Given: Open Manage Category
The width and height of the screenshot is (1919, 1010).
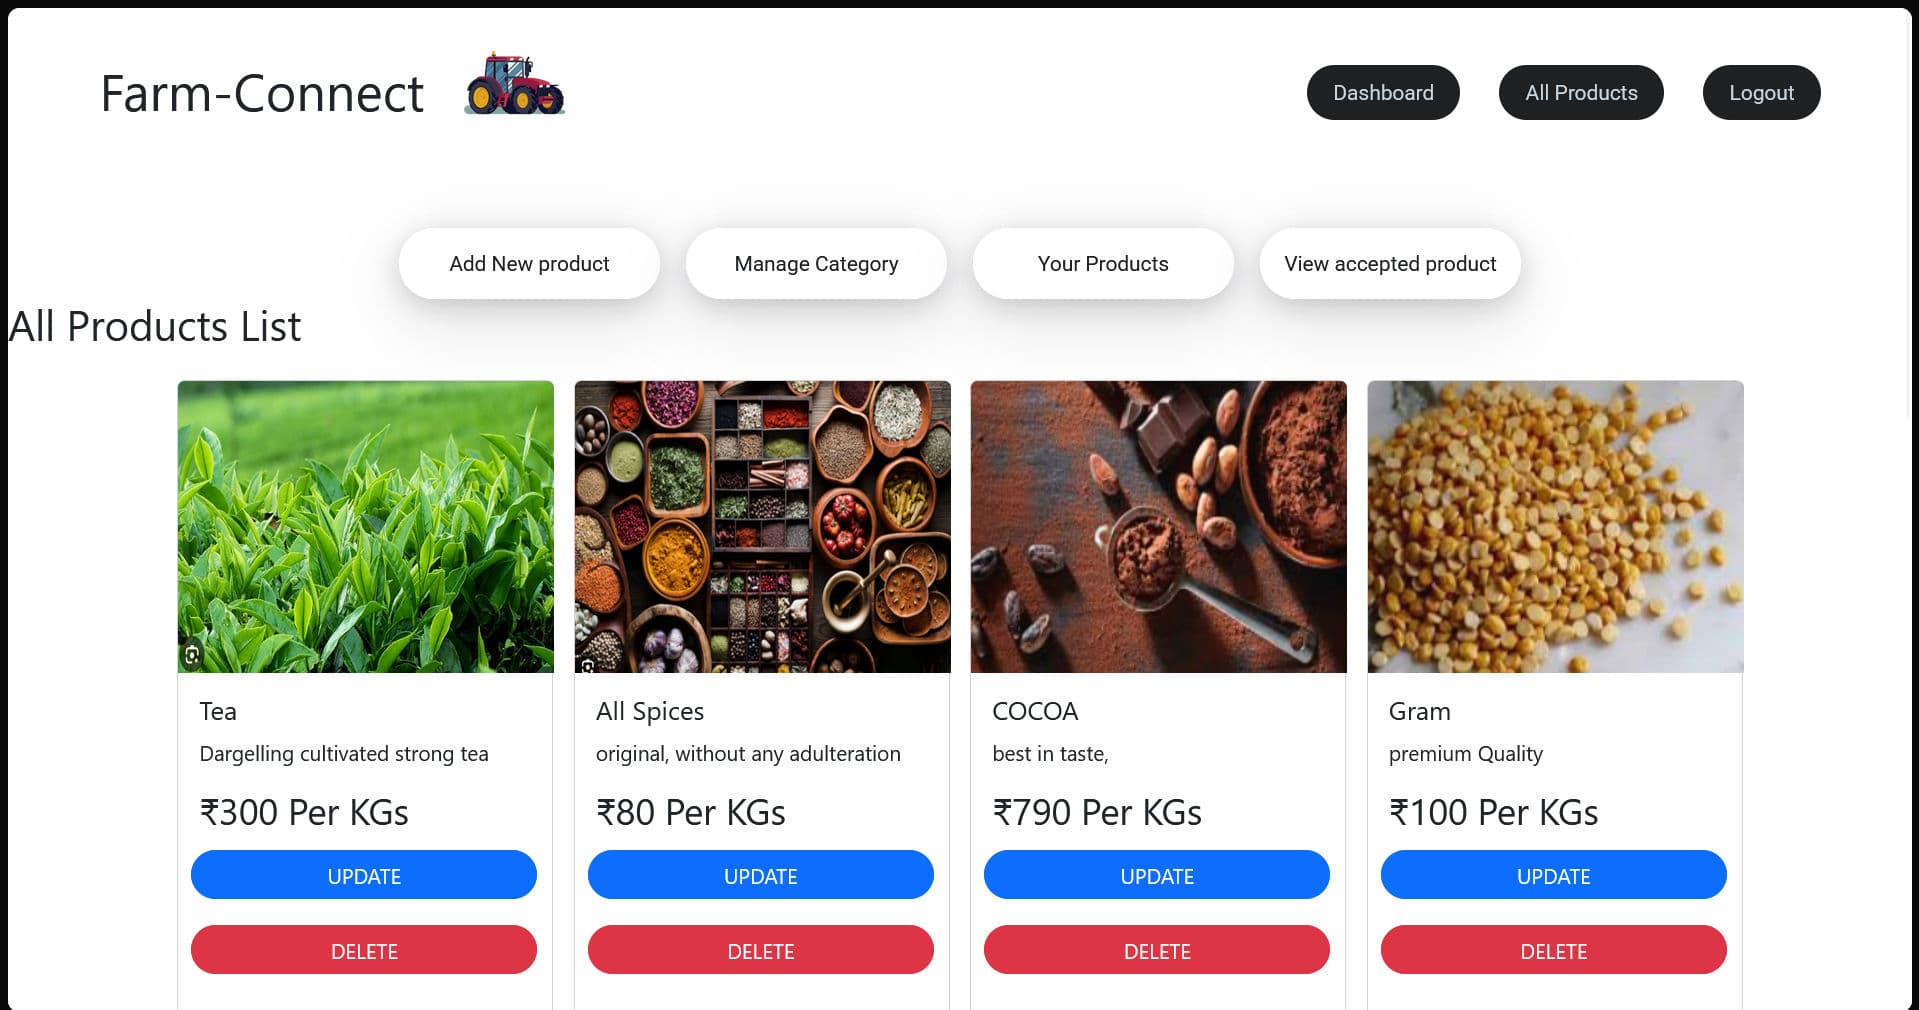Looking at the screenshot, I should coord(815,263).
